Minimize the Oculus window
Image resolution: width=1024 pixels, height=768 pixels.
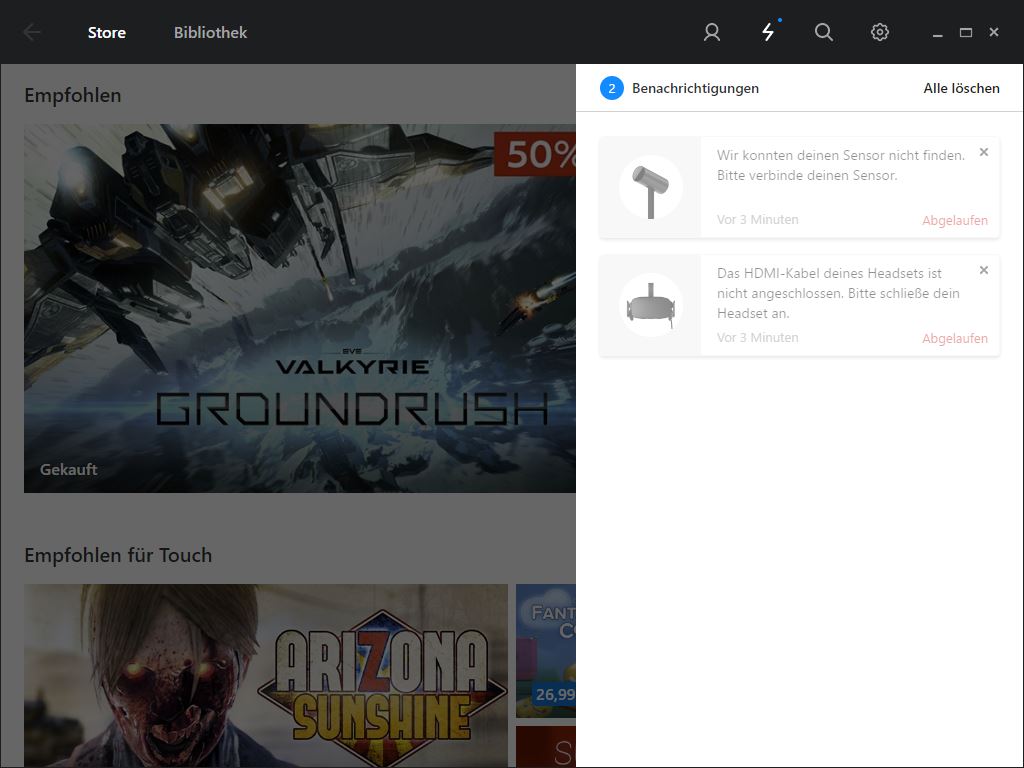click(938, 33)
